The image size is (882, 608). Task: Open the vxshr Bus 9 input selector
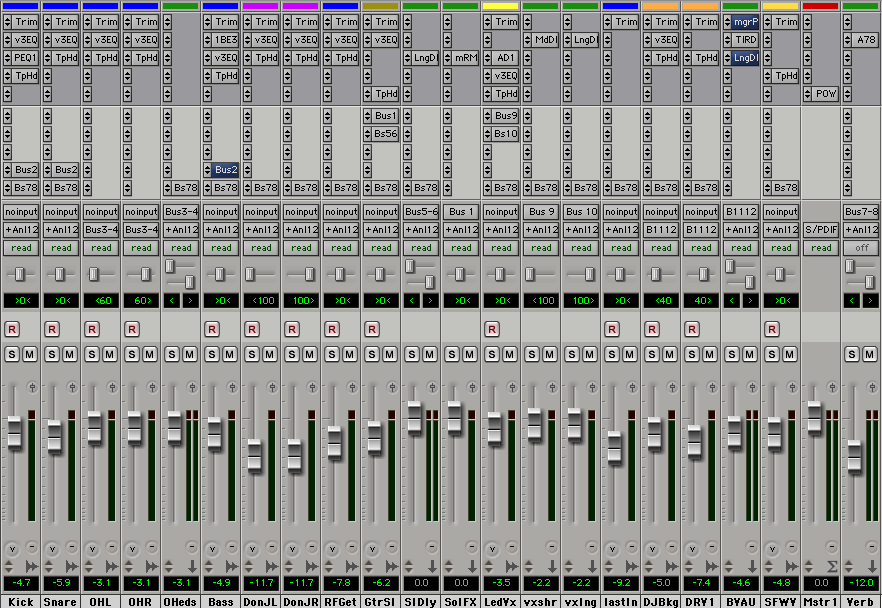541,211
